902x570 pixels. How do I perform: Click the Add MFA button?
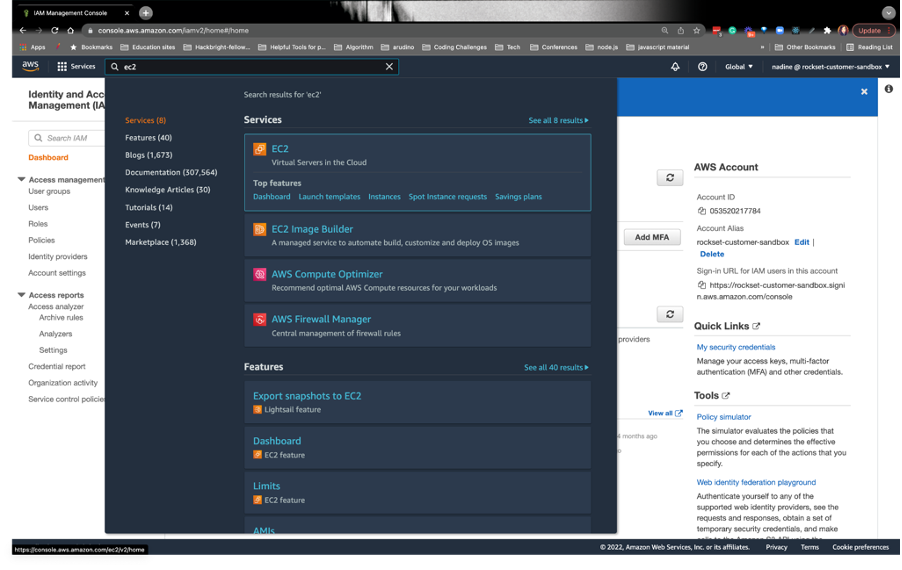(652, 237)
